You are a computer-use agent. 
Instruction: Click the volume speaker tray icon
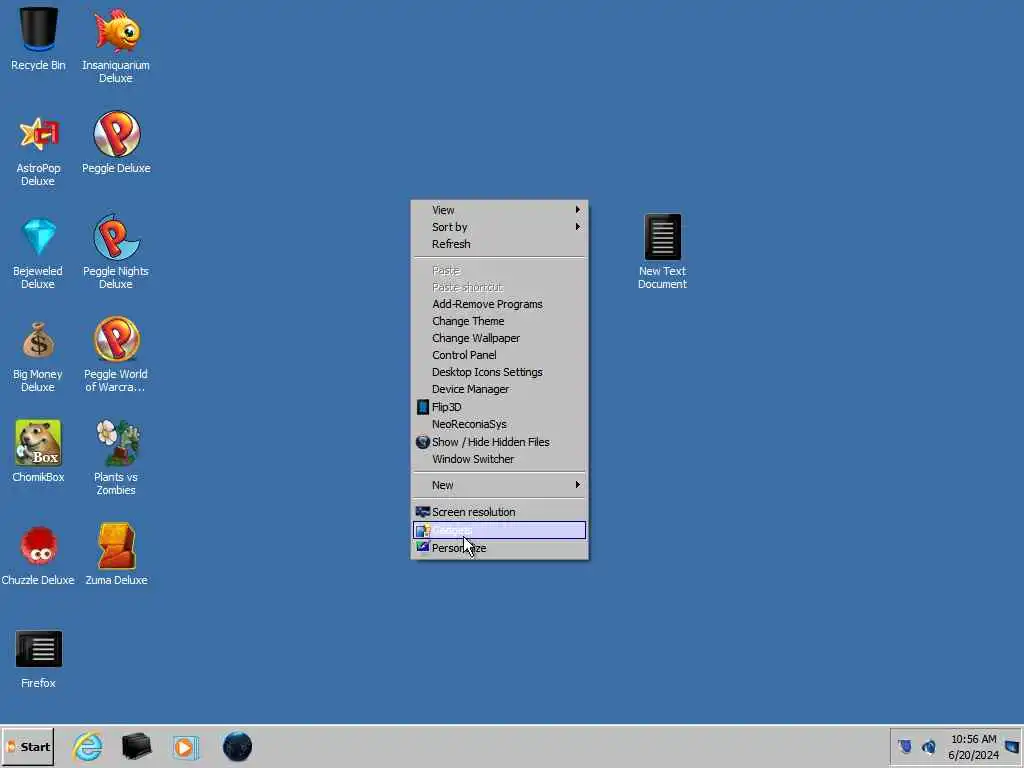(x=929, y=746)
